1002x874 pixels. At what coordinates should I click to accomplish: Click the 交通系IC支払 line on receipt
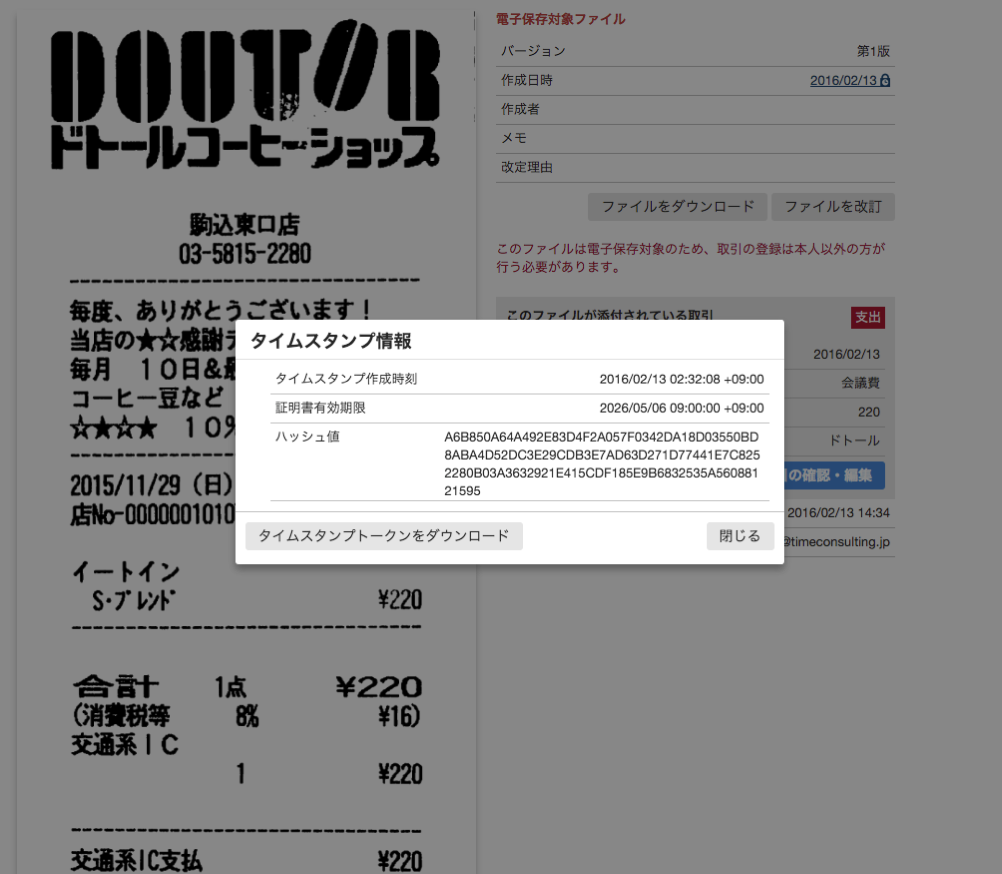click(247, 861)
